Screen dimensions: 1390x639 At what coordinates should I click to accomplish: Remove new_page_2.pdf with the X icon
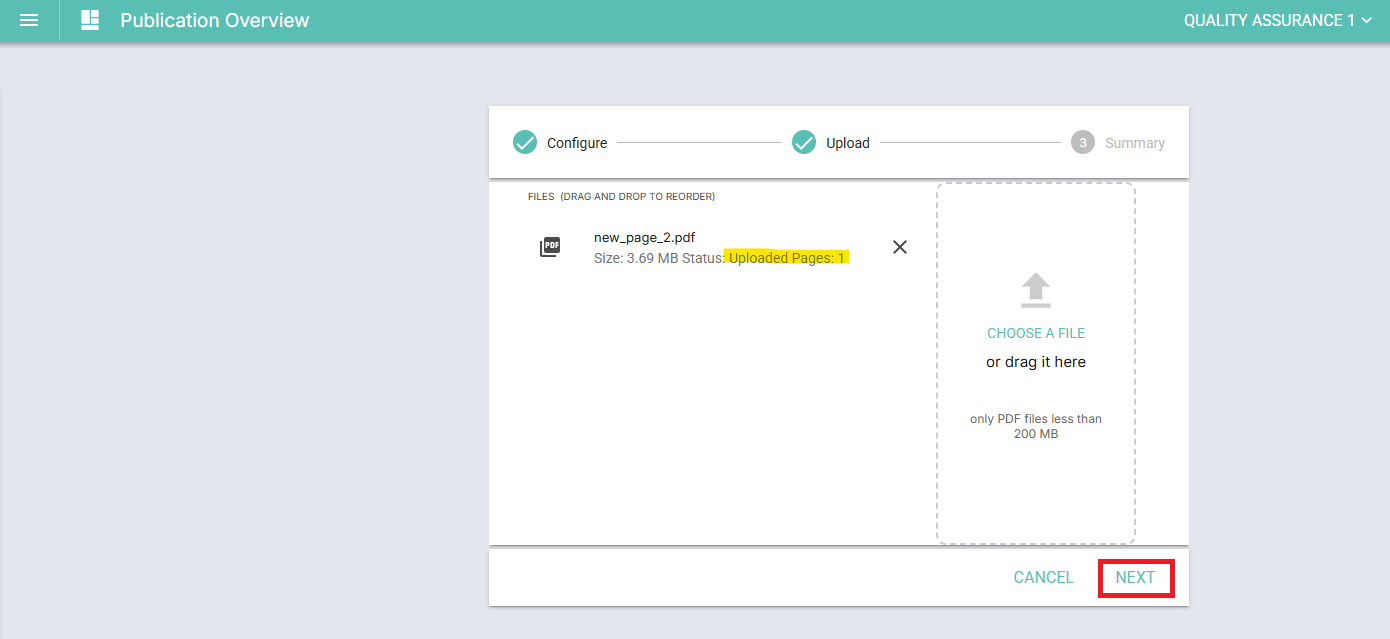click(900, 247)
